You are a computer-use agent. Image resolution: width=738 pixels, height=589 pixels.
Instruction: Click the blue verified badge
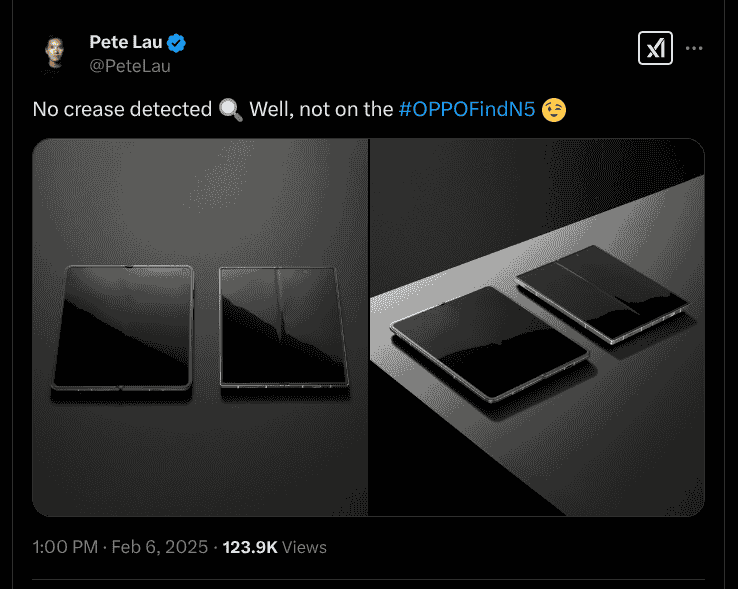[177, 43]
